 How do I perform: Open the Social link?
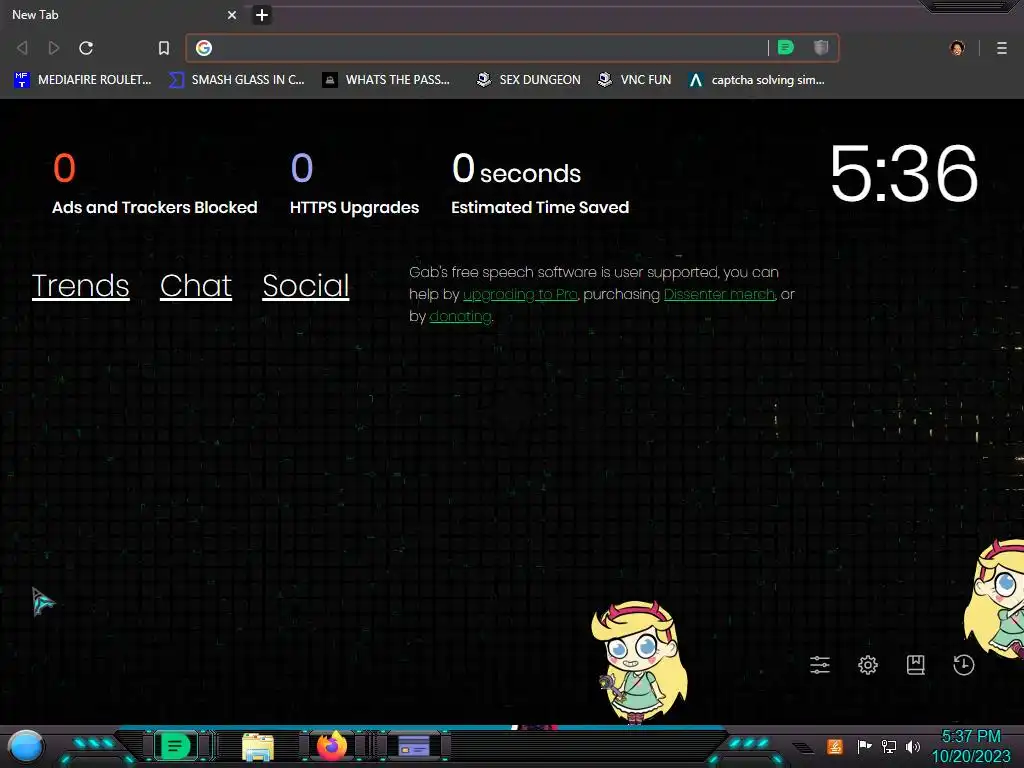pyautogui.click(x=306, y=285)
